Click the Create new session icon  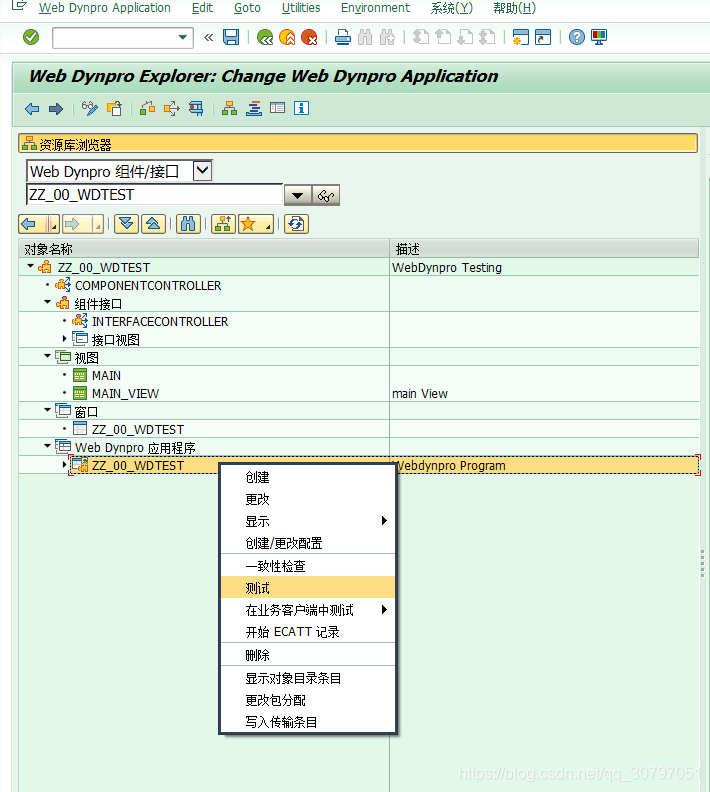point(520,37)
